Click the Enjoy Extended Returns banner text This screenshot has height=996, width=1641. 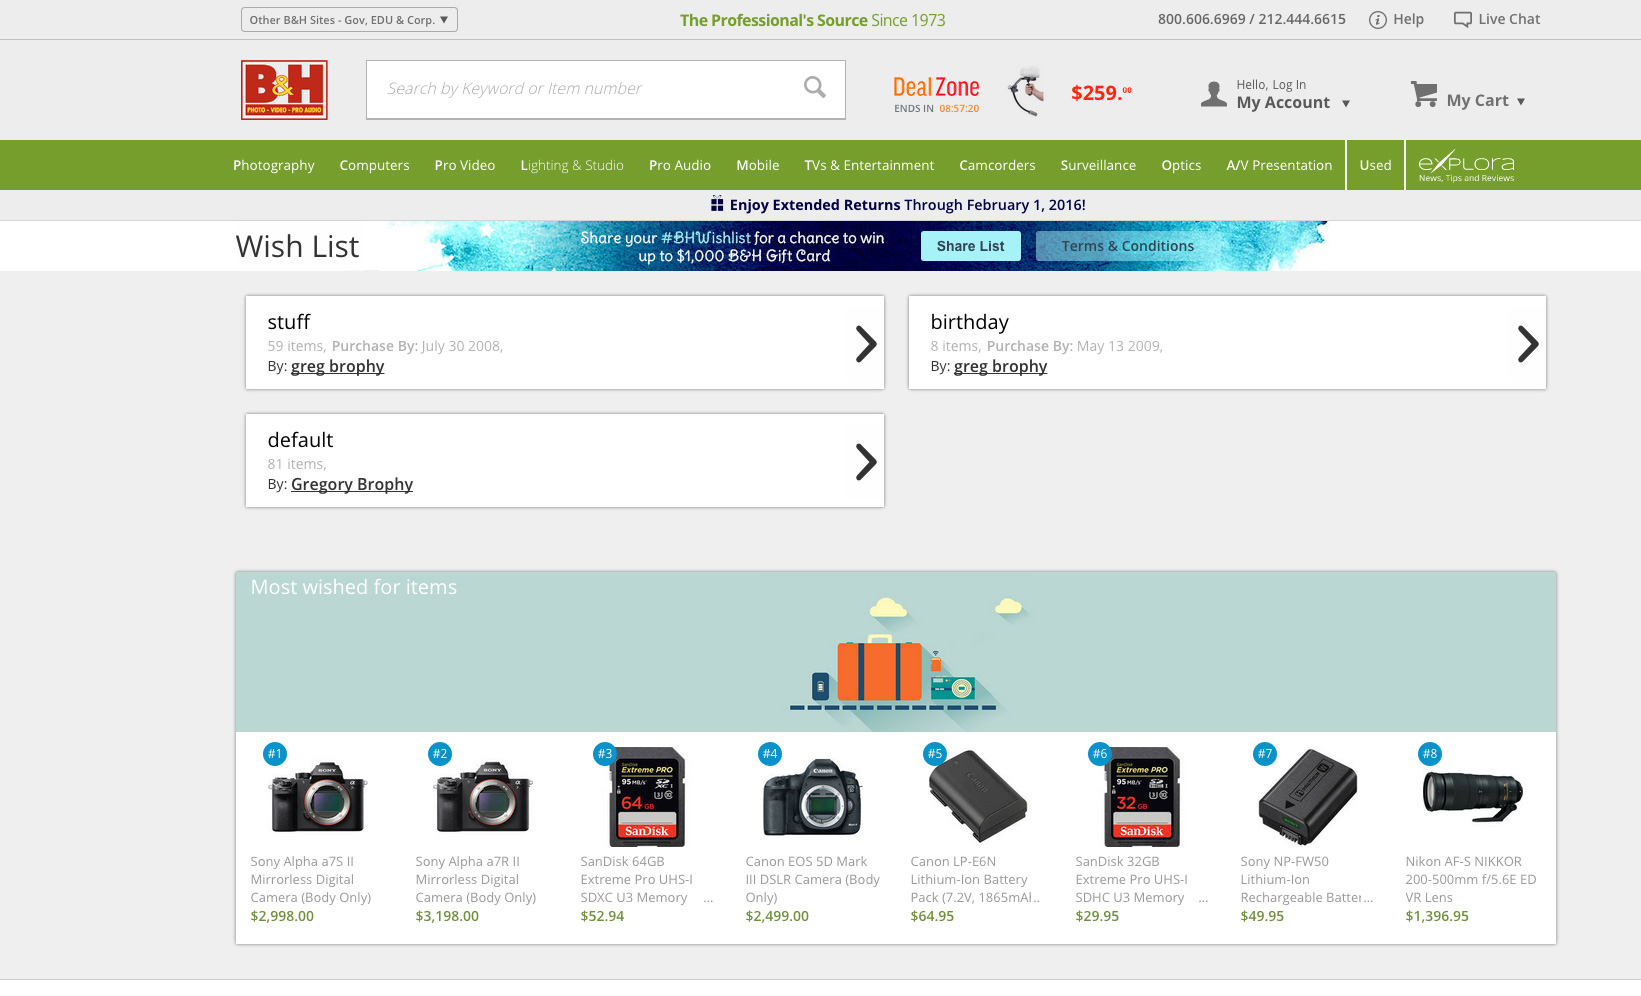pyautogui.click(x=907, y=205)
